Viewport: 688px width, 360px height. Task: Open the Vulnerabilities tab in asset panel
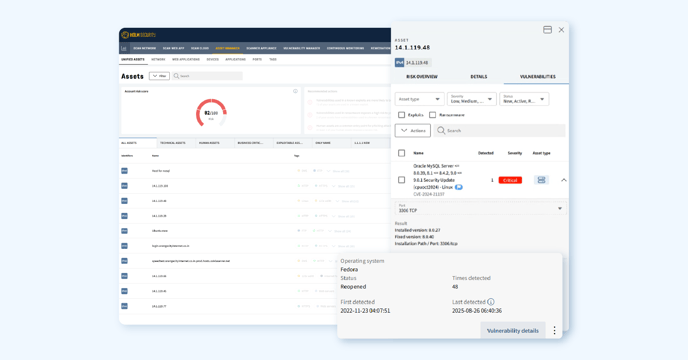(538, 77)
